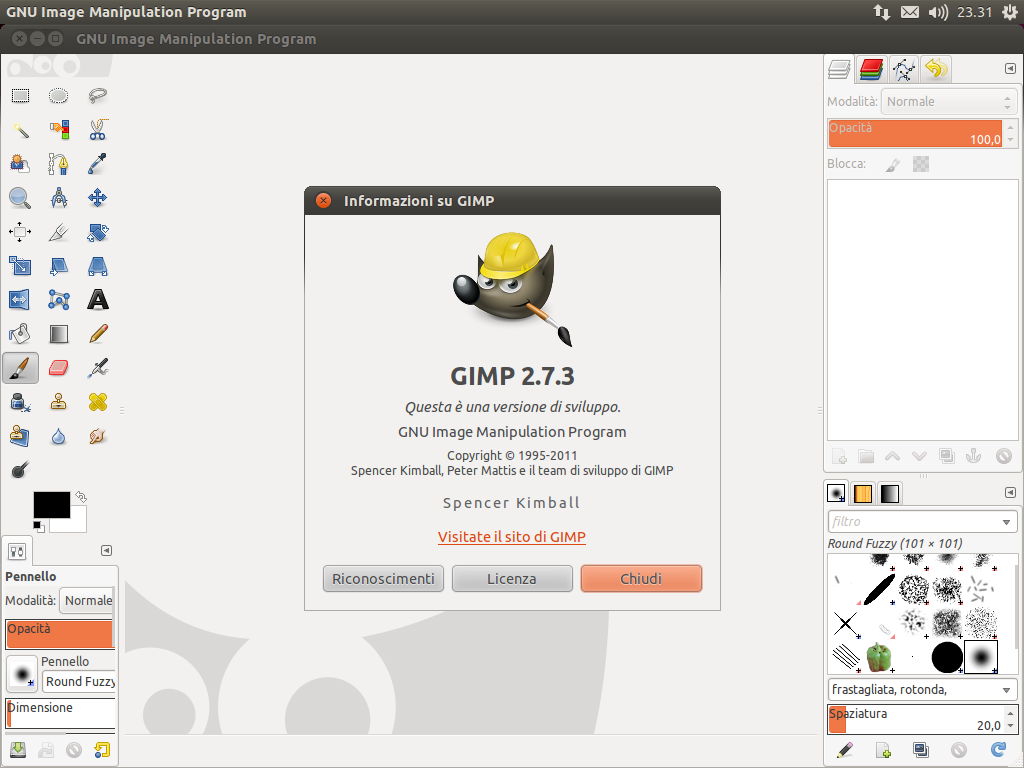
Task: Select the Flip tool
Action: click(x=20, y=300)
